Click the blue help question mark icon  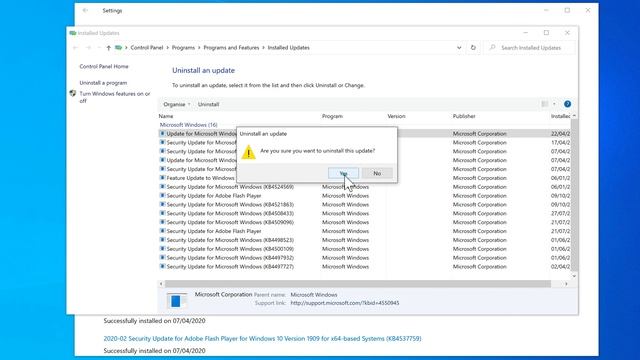567,104
